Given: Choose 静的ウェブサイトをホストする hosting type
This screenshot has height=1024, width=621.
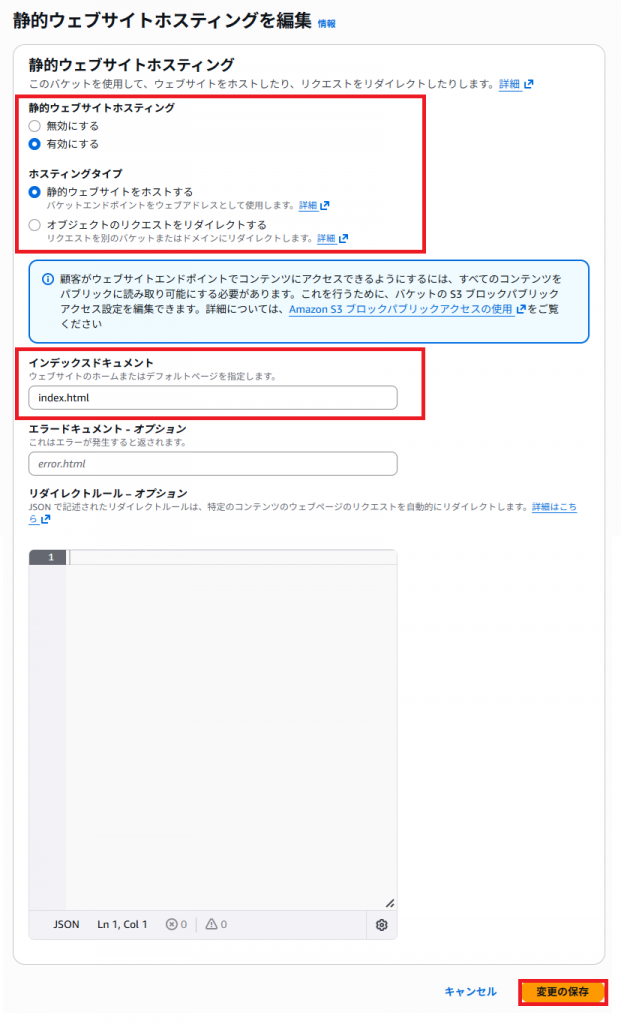Looking at the screenshot, I should click(35, 192).
